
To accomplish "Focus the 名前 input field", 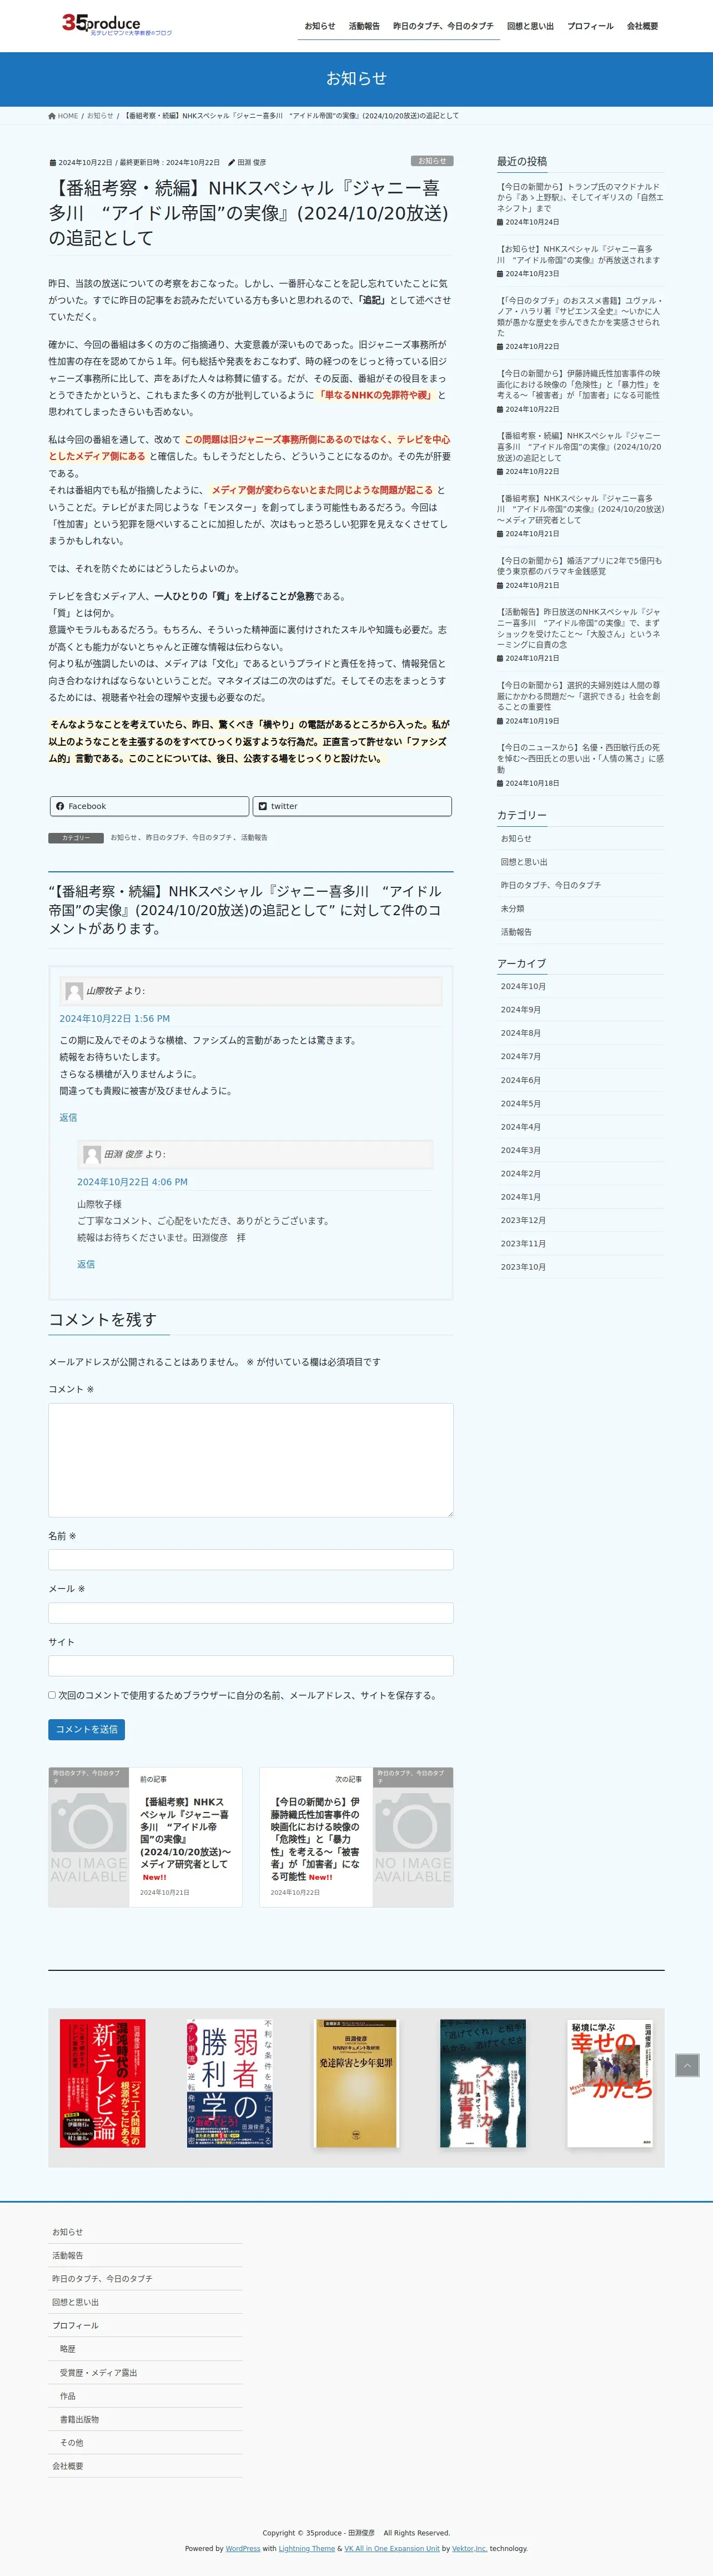I will click(251, 1560).
